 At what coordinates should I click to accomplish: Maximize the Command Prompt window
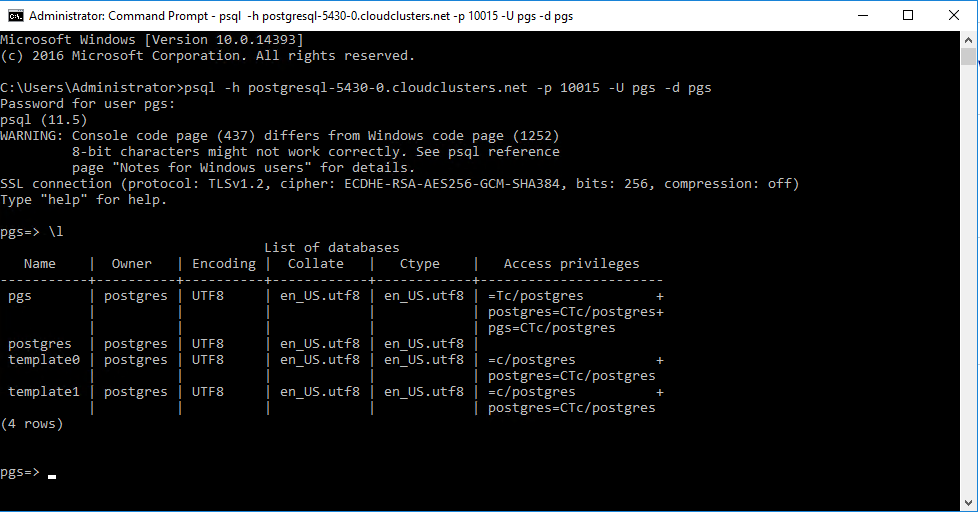pos(909,15)
